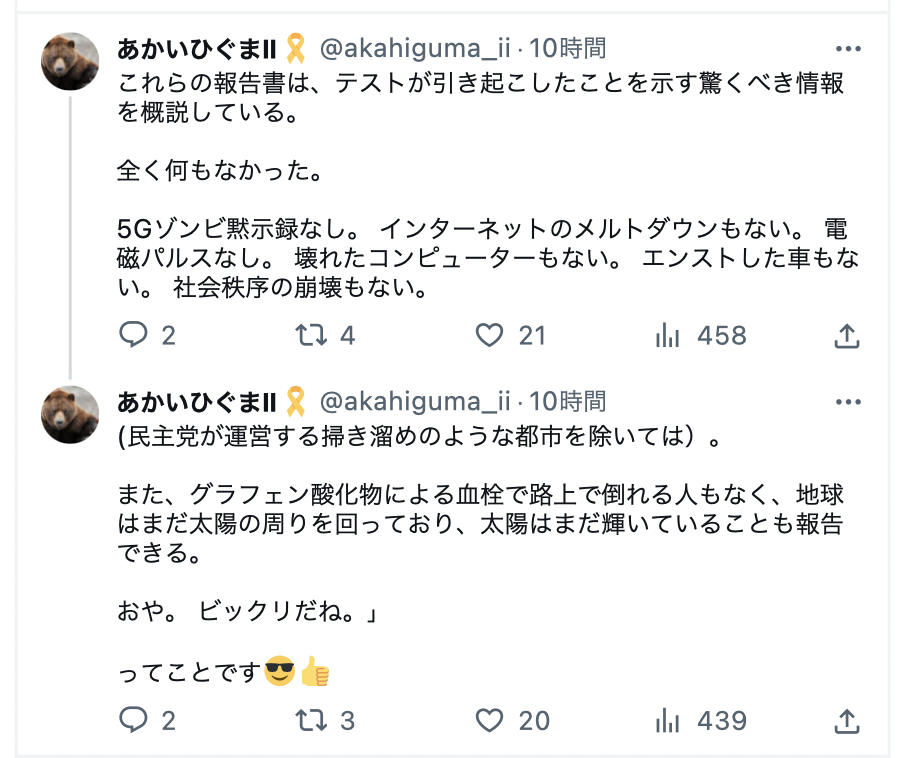
Task: Reply to the second tweet about graphene
Action: [133, 720]
